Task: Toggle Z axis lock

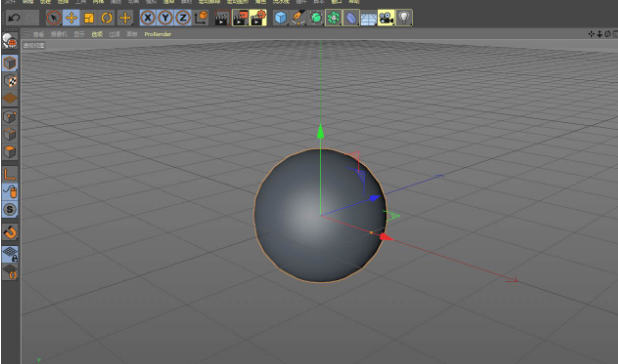Action: [183, 18]
